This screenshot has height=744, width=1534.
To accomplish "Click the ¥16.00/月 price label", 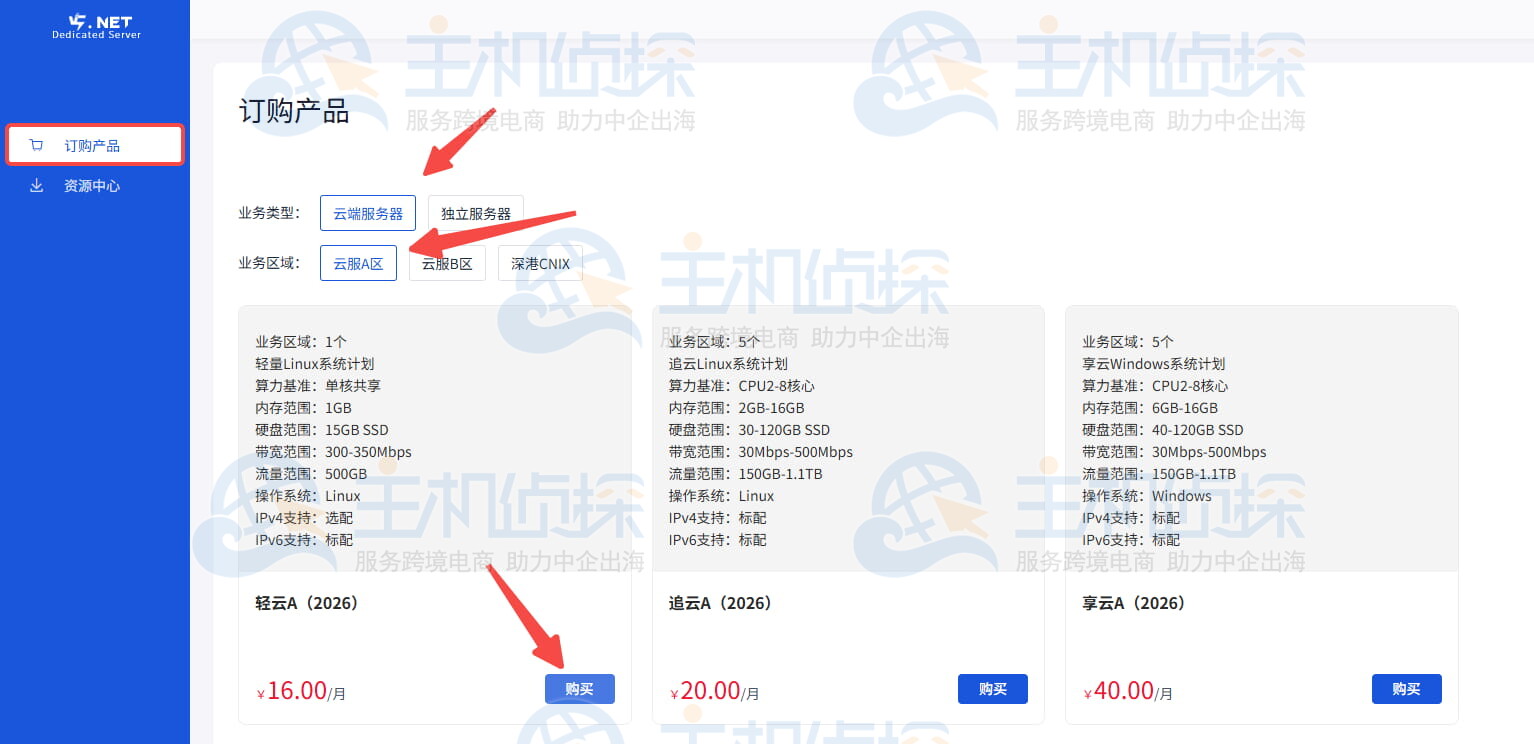I will [301, 691].
